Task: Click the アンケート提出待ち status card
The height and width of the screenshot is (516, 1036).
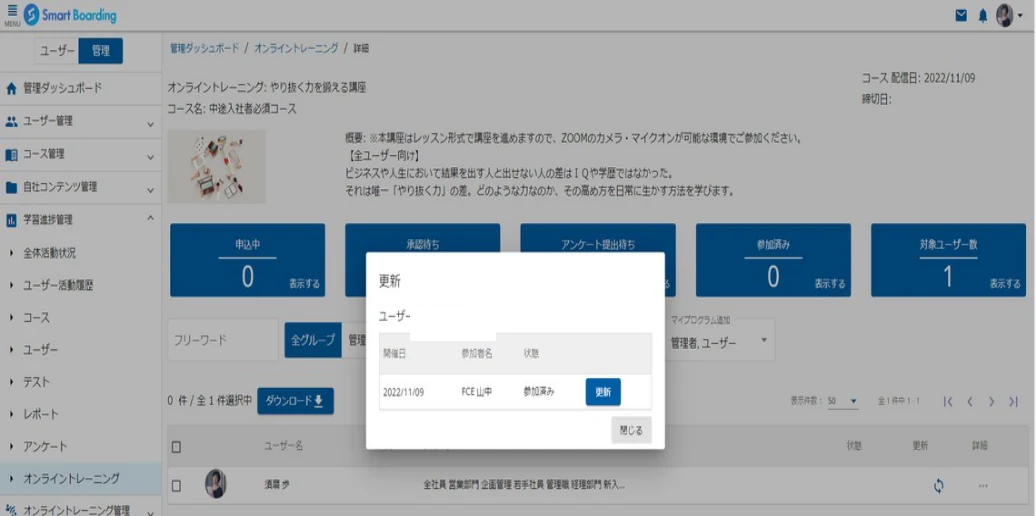Action: 598,260
